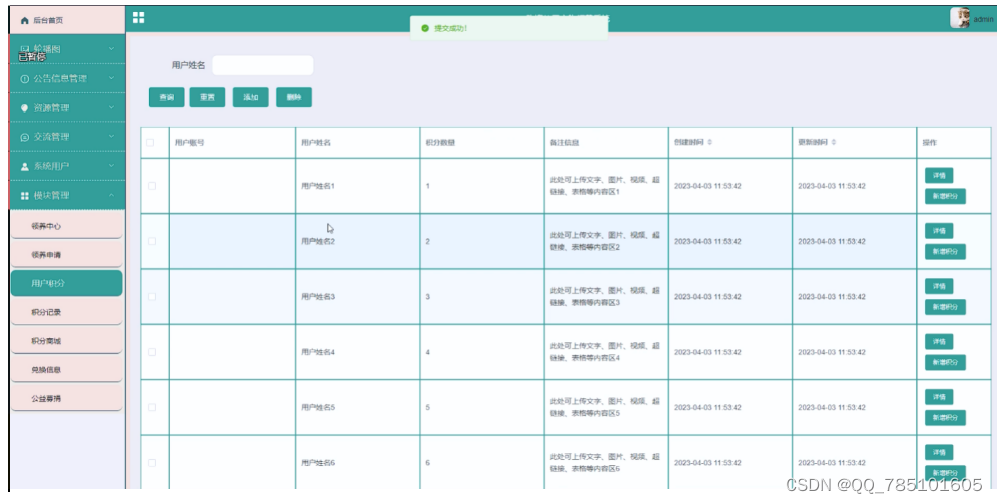The height and width of the screenshot is (503, 997).
Task: Focus the 用户姓名 search input field
Action: [x=262, y=65]
